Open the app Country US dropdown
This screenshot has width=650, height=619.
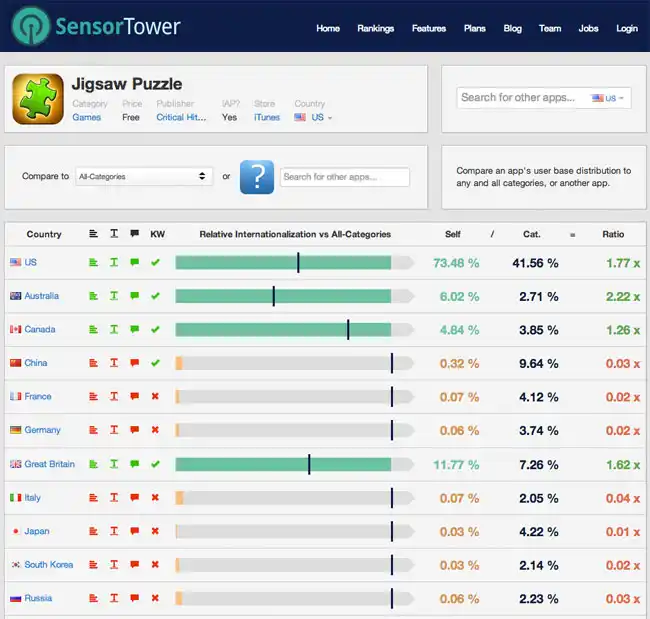(x=313, y=117)
